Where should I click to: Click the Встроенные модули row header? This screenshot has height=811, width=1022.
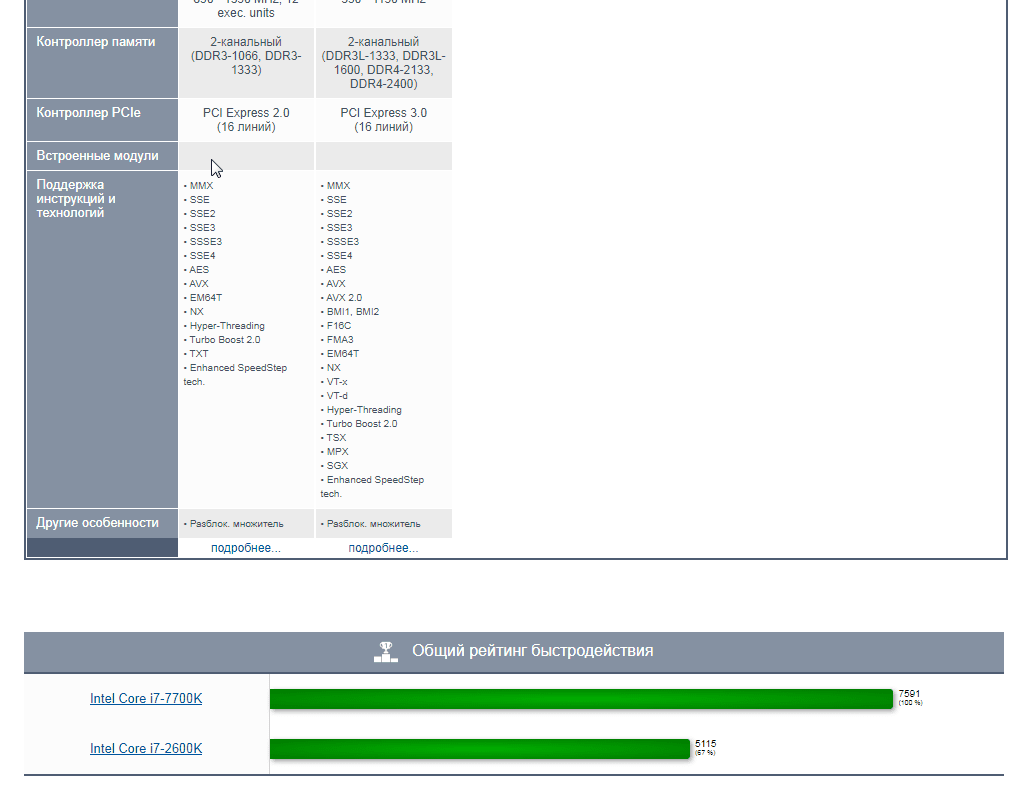tap(102, 156)
